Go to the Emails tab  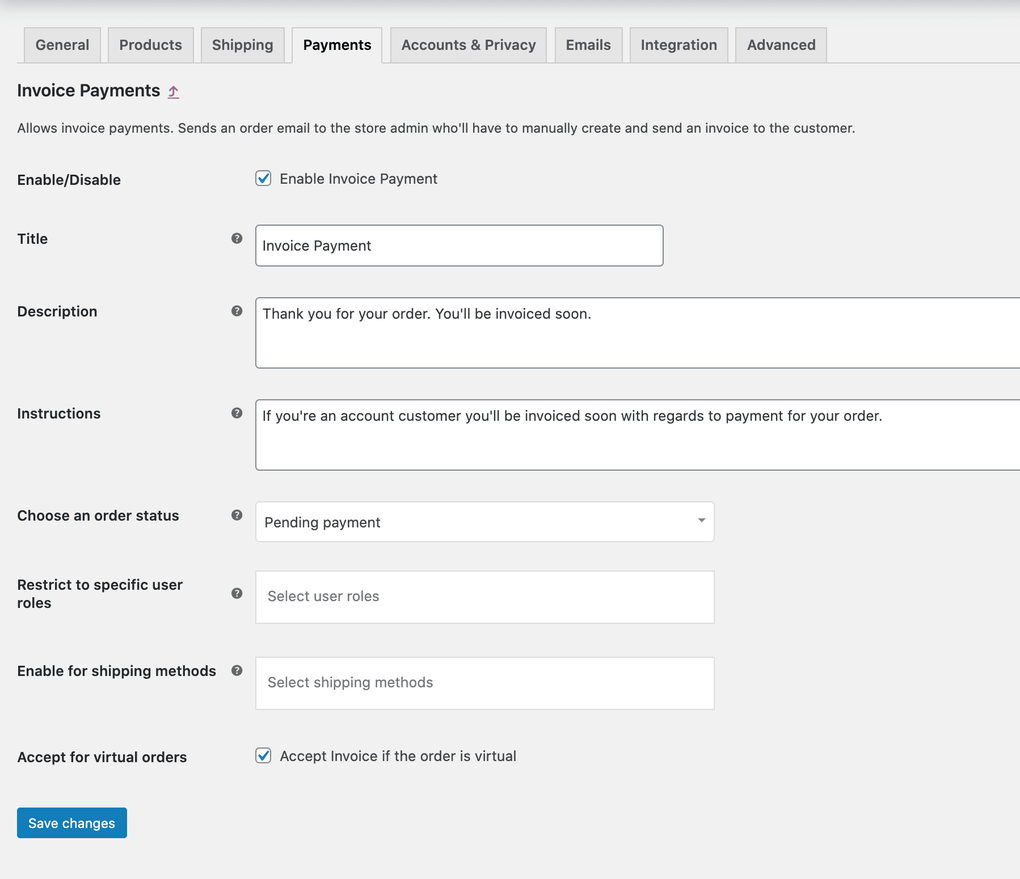pyautogui.click(x=588, y=45)
